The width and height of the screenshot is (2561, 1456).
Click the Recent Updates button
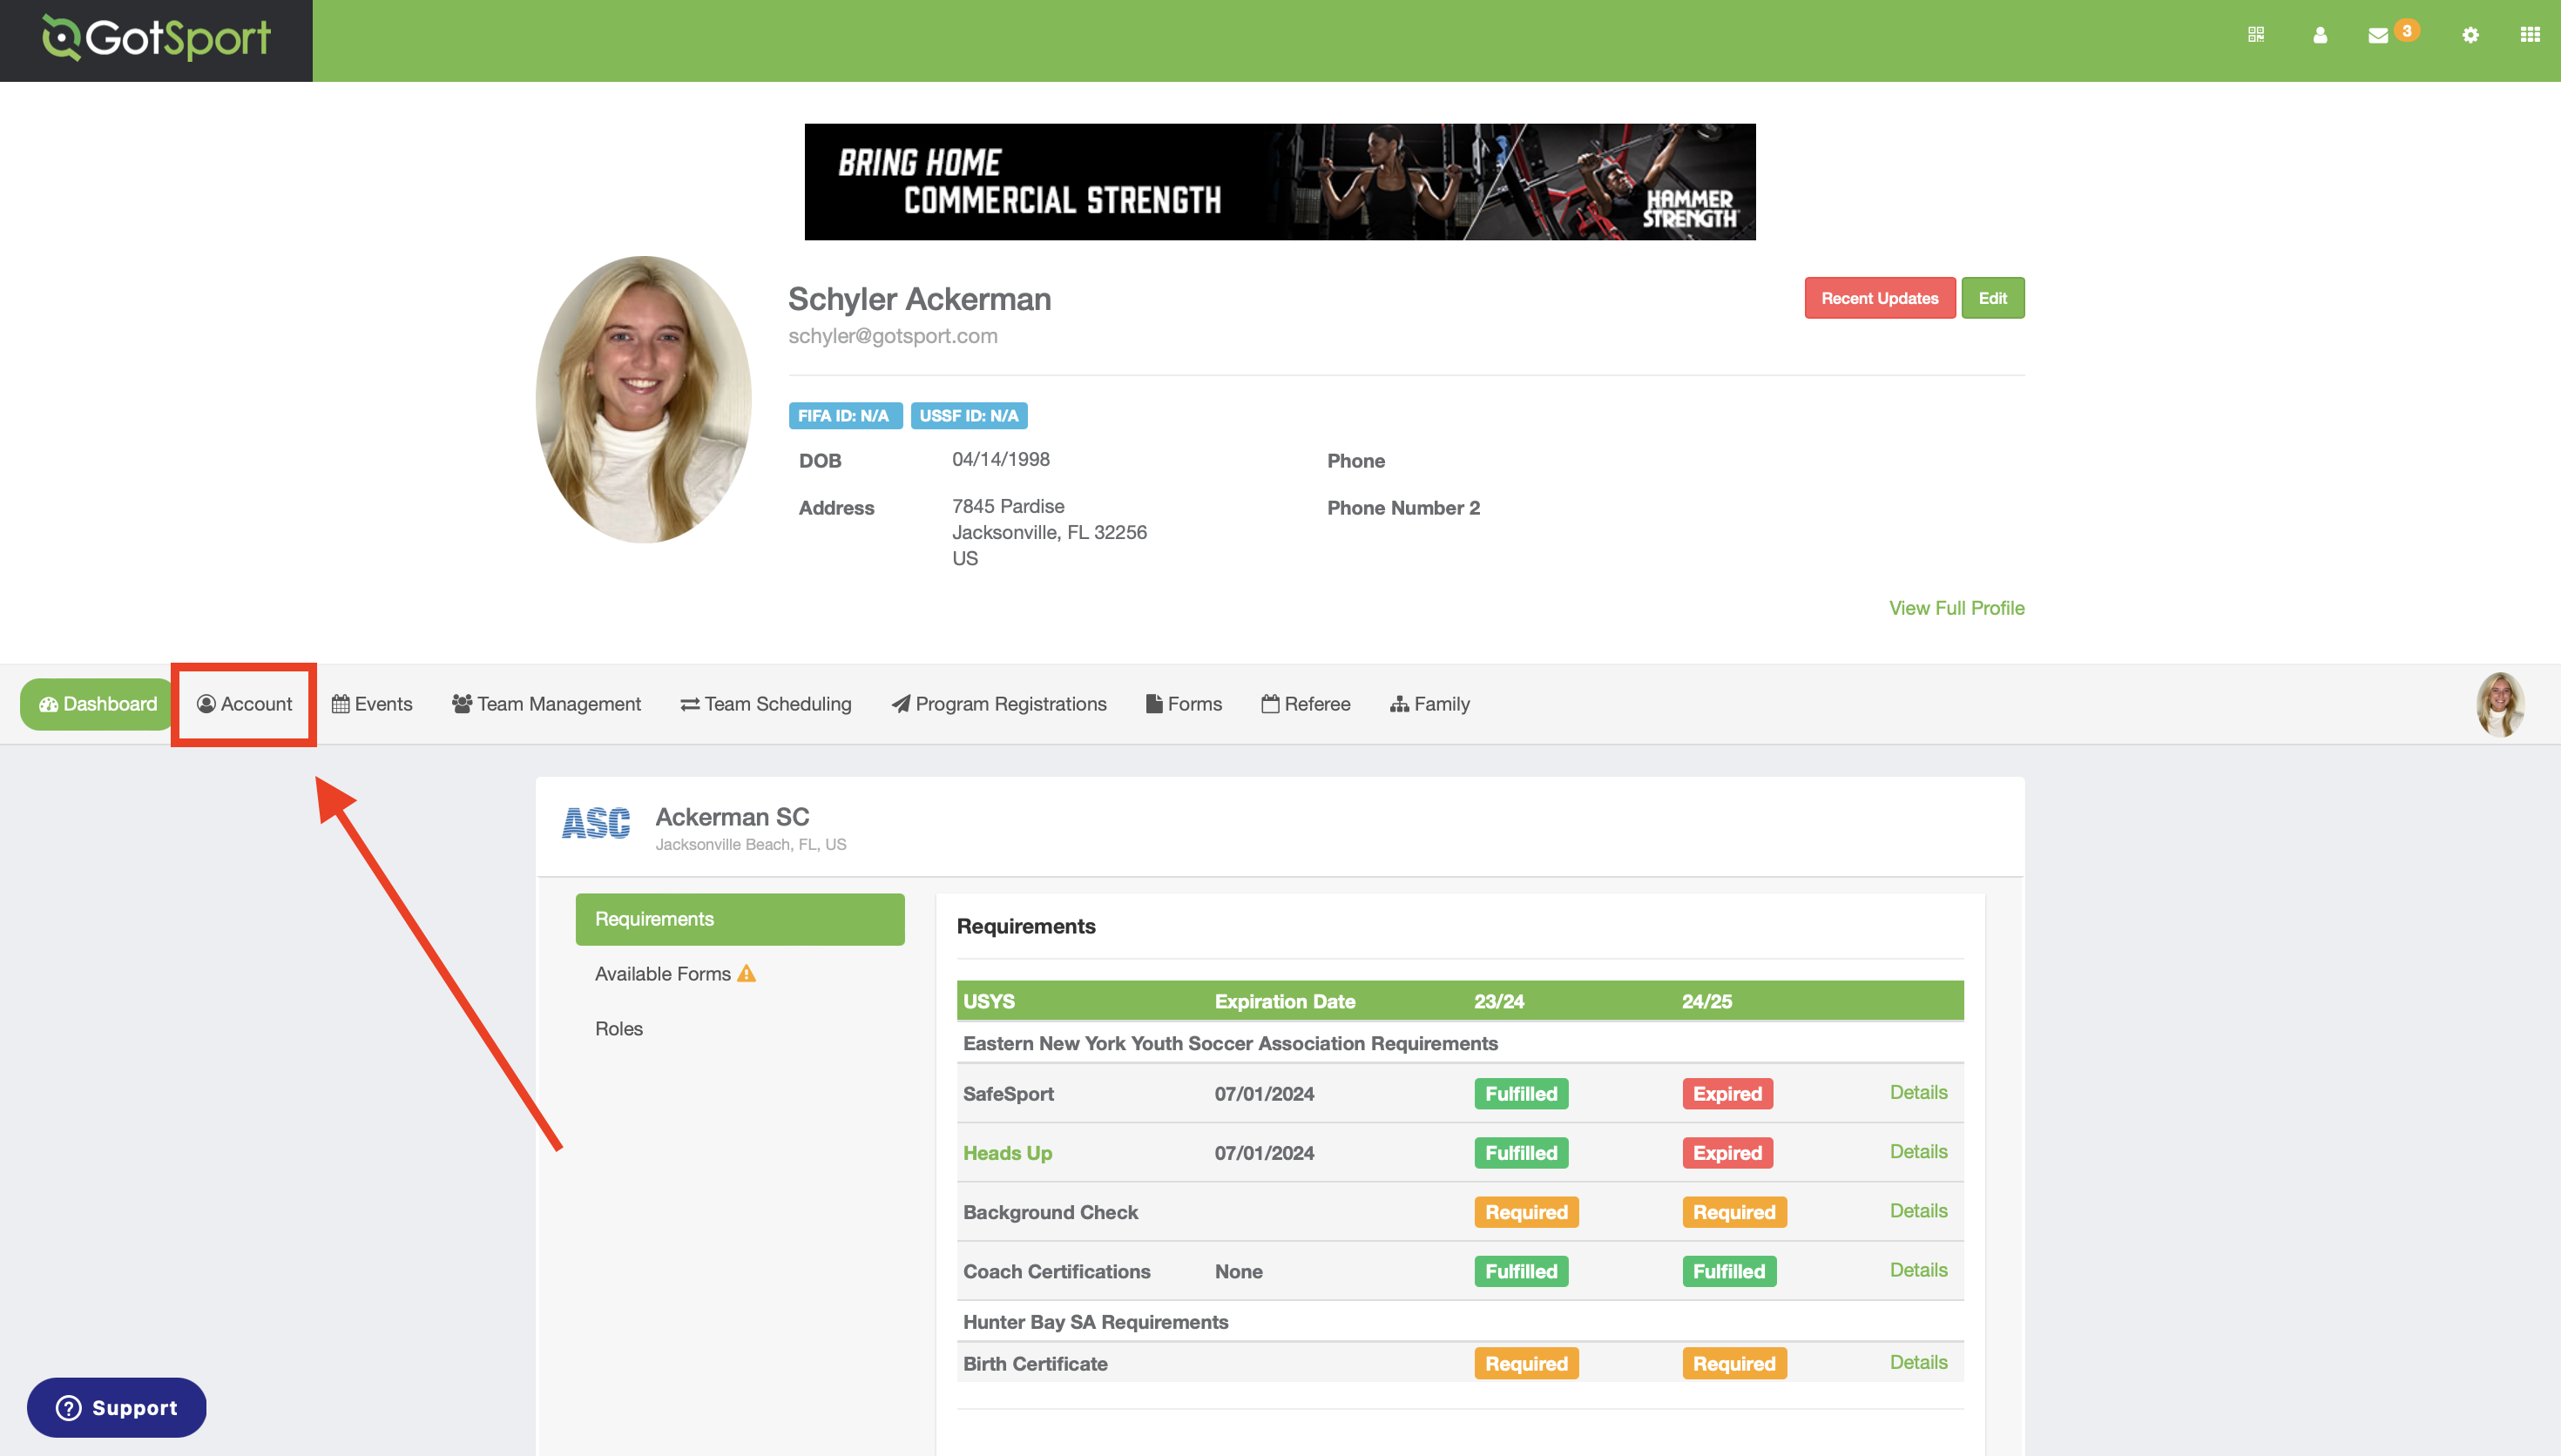pos(1880,298)
